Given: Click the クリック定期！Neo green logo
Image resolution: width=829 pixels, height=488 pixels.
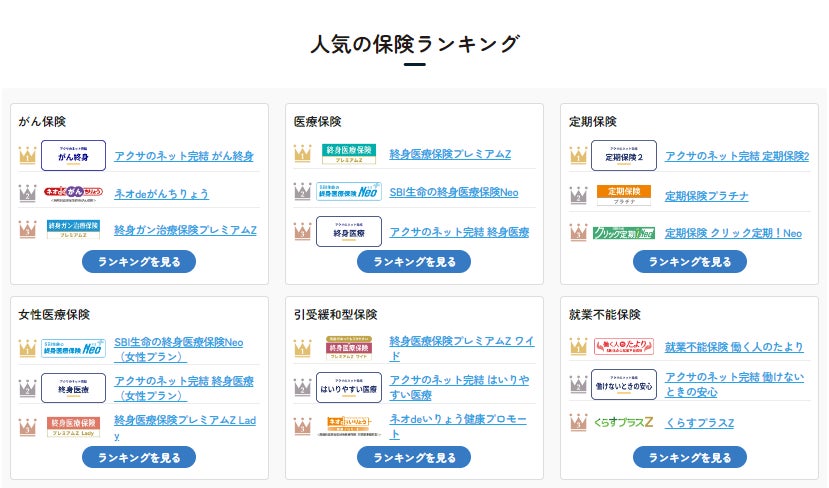Looking at the screenshot, I should (x=624, y=232).
